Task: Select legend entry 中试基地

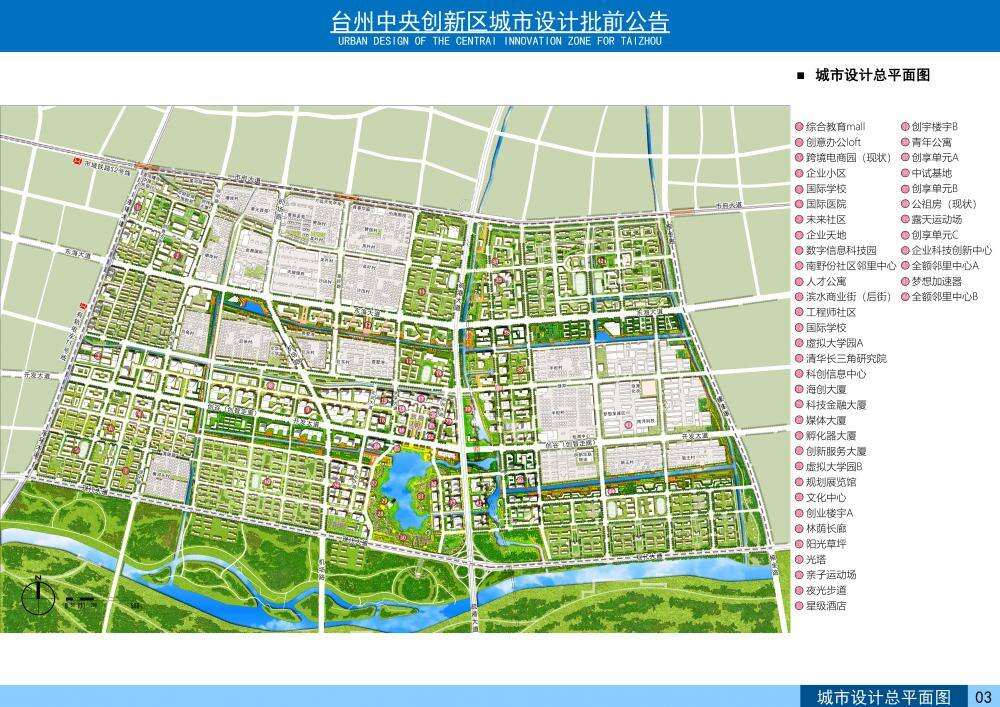Action: tap(926, 173)
